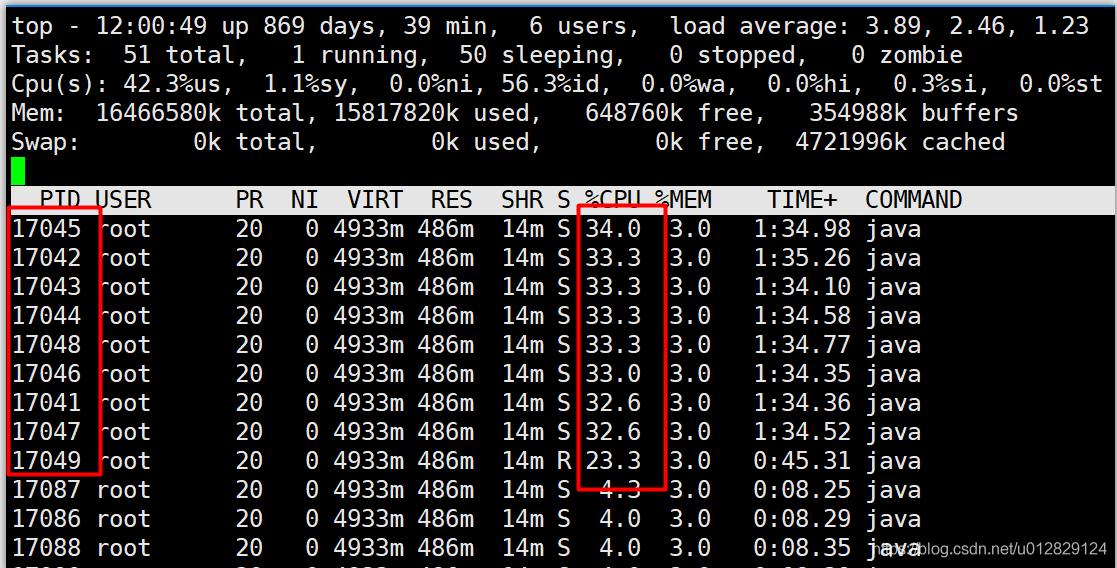Click the TIME+ value 1:34.35

[x=802, y=373]
